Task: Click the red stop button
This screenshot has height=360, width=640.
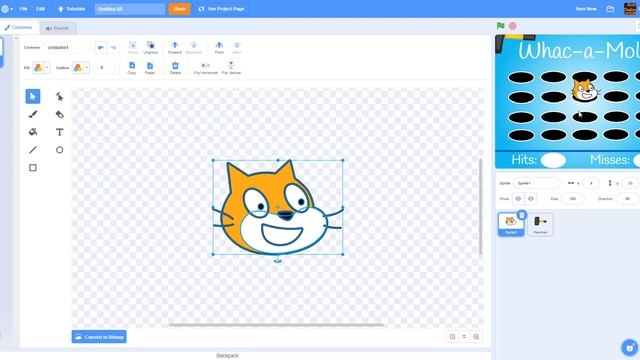Action: (x=513, y=26)
